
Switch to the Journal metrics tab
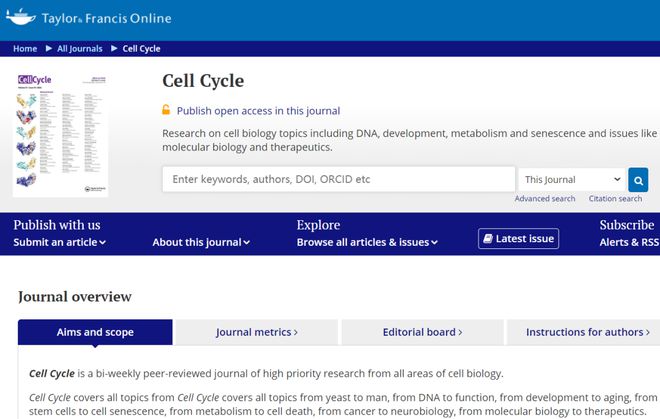pos(256,332)
